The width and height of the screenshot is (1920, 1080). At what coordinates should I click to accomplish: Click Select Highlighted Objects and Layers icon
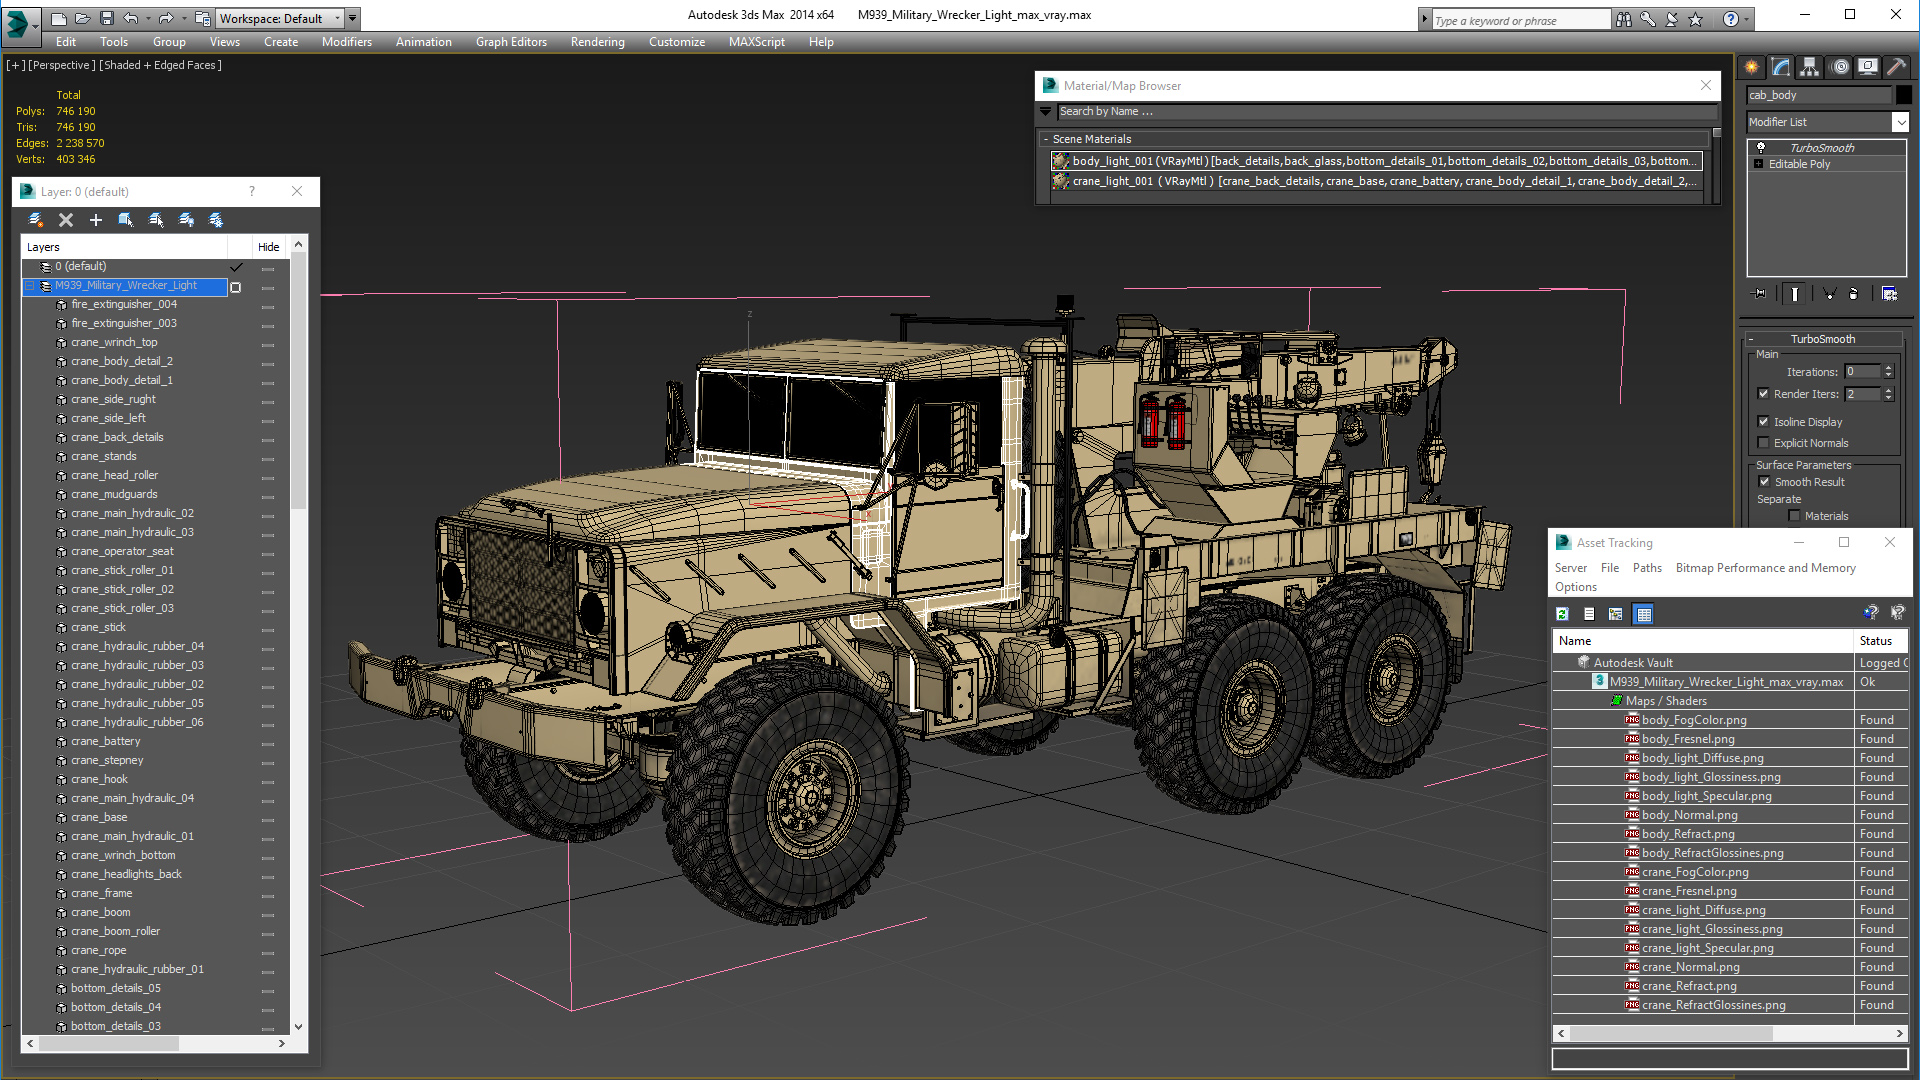tap(126, 219)
